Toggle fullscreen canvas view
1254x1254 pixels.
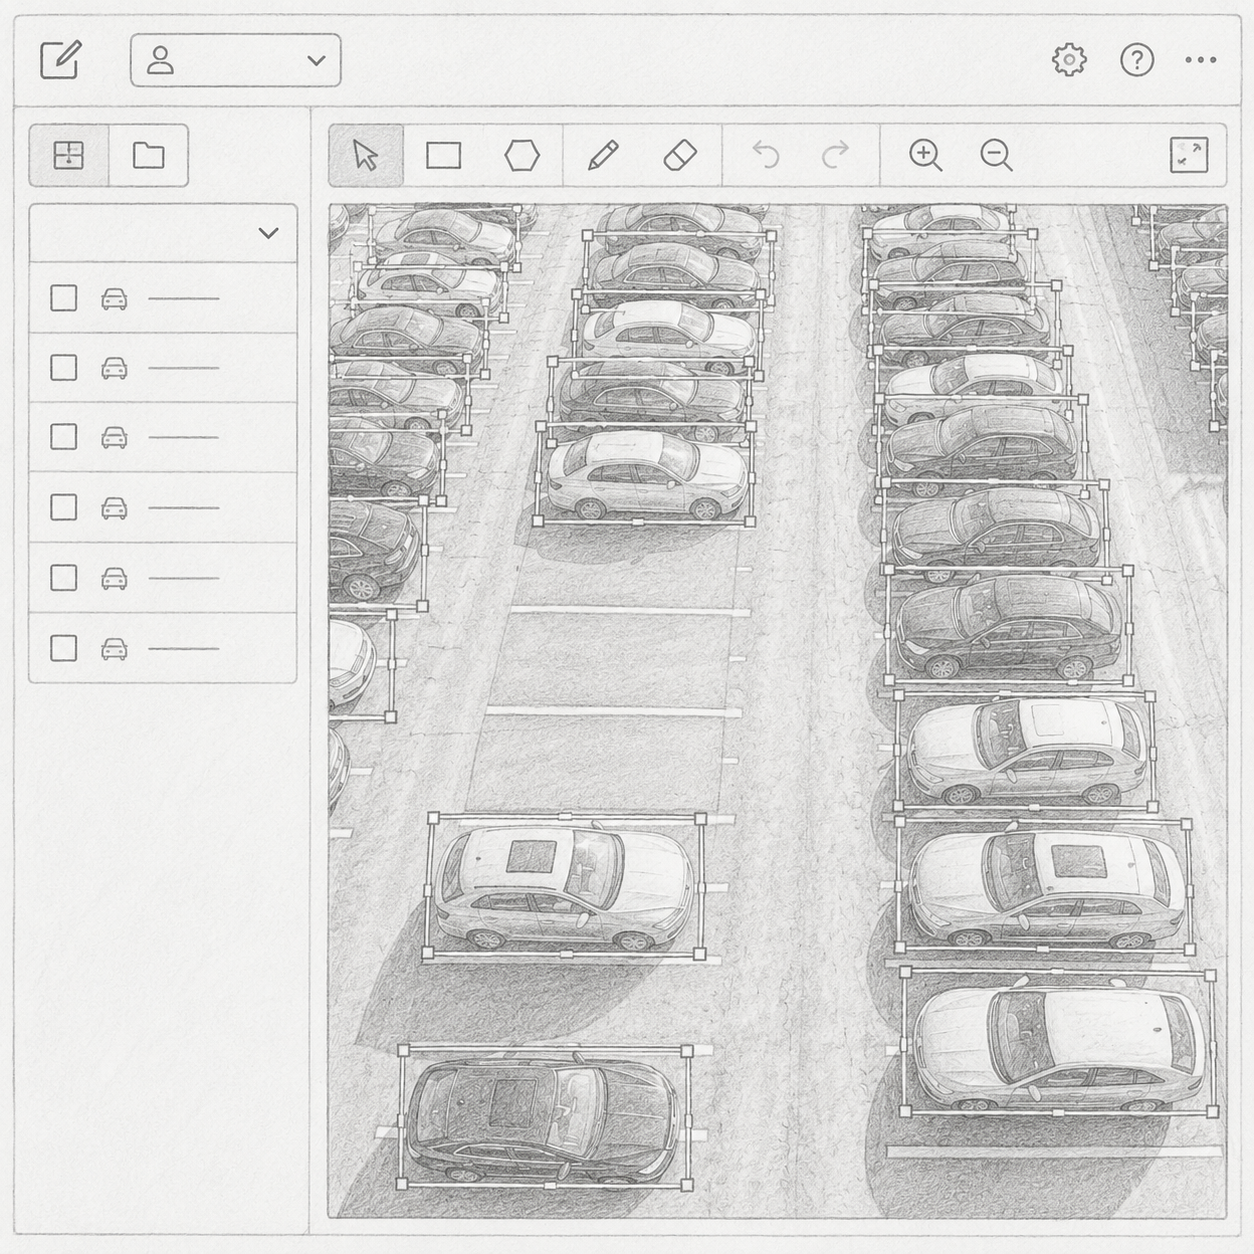pyautogui.click(x=1189, y=155)
